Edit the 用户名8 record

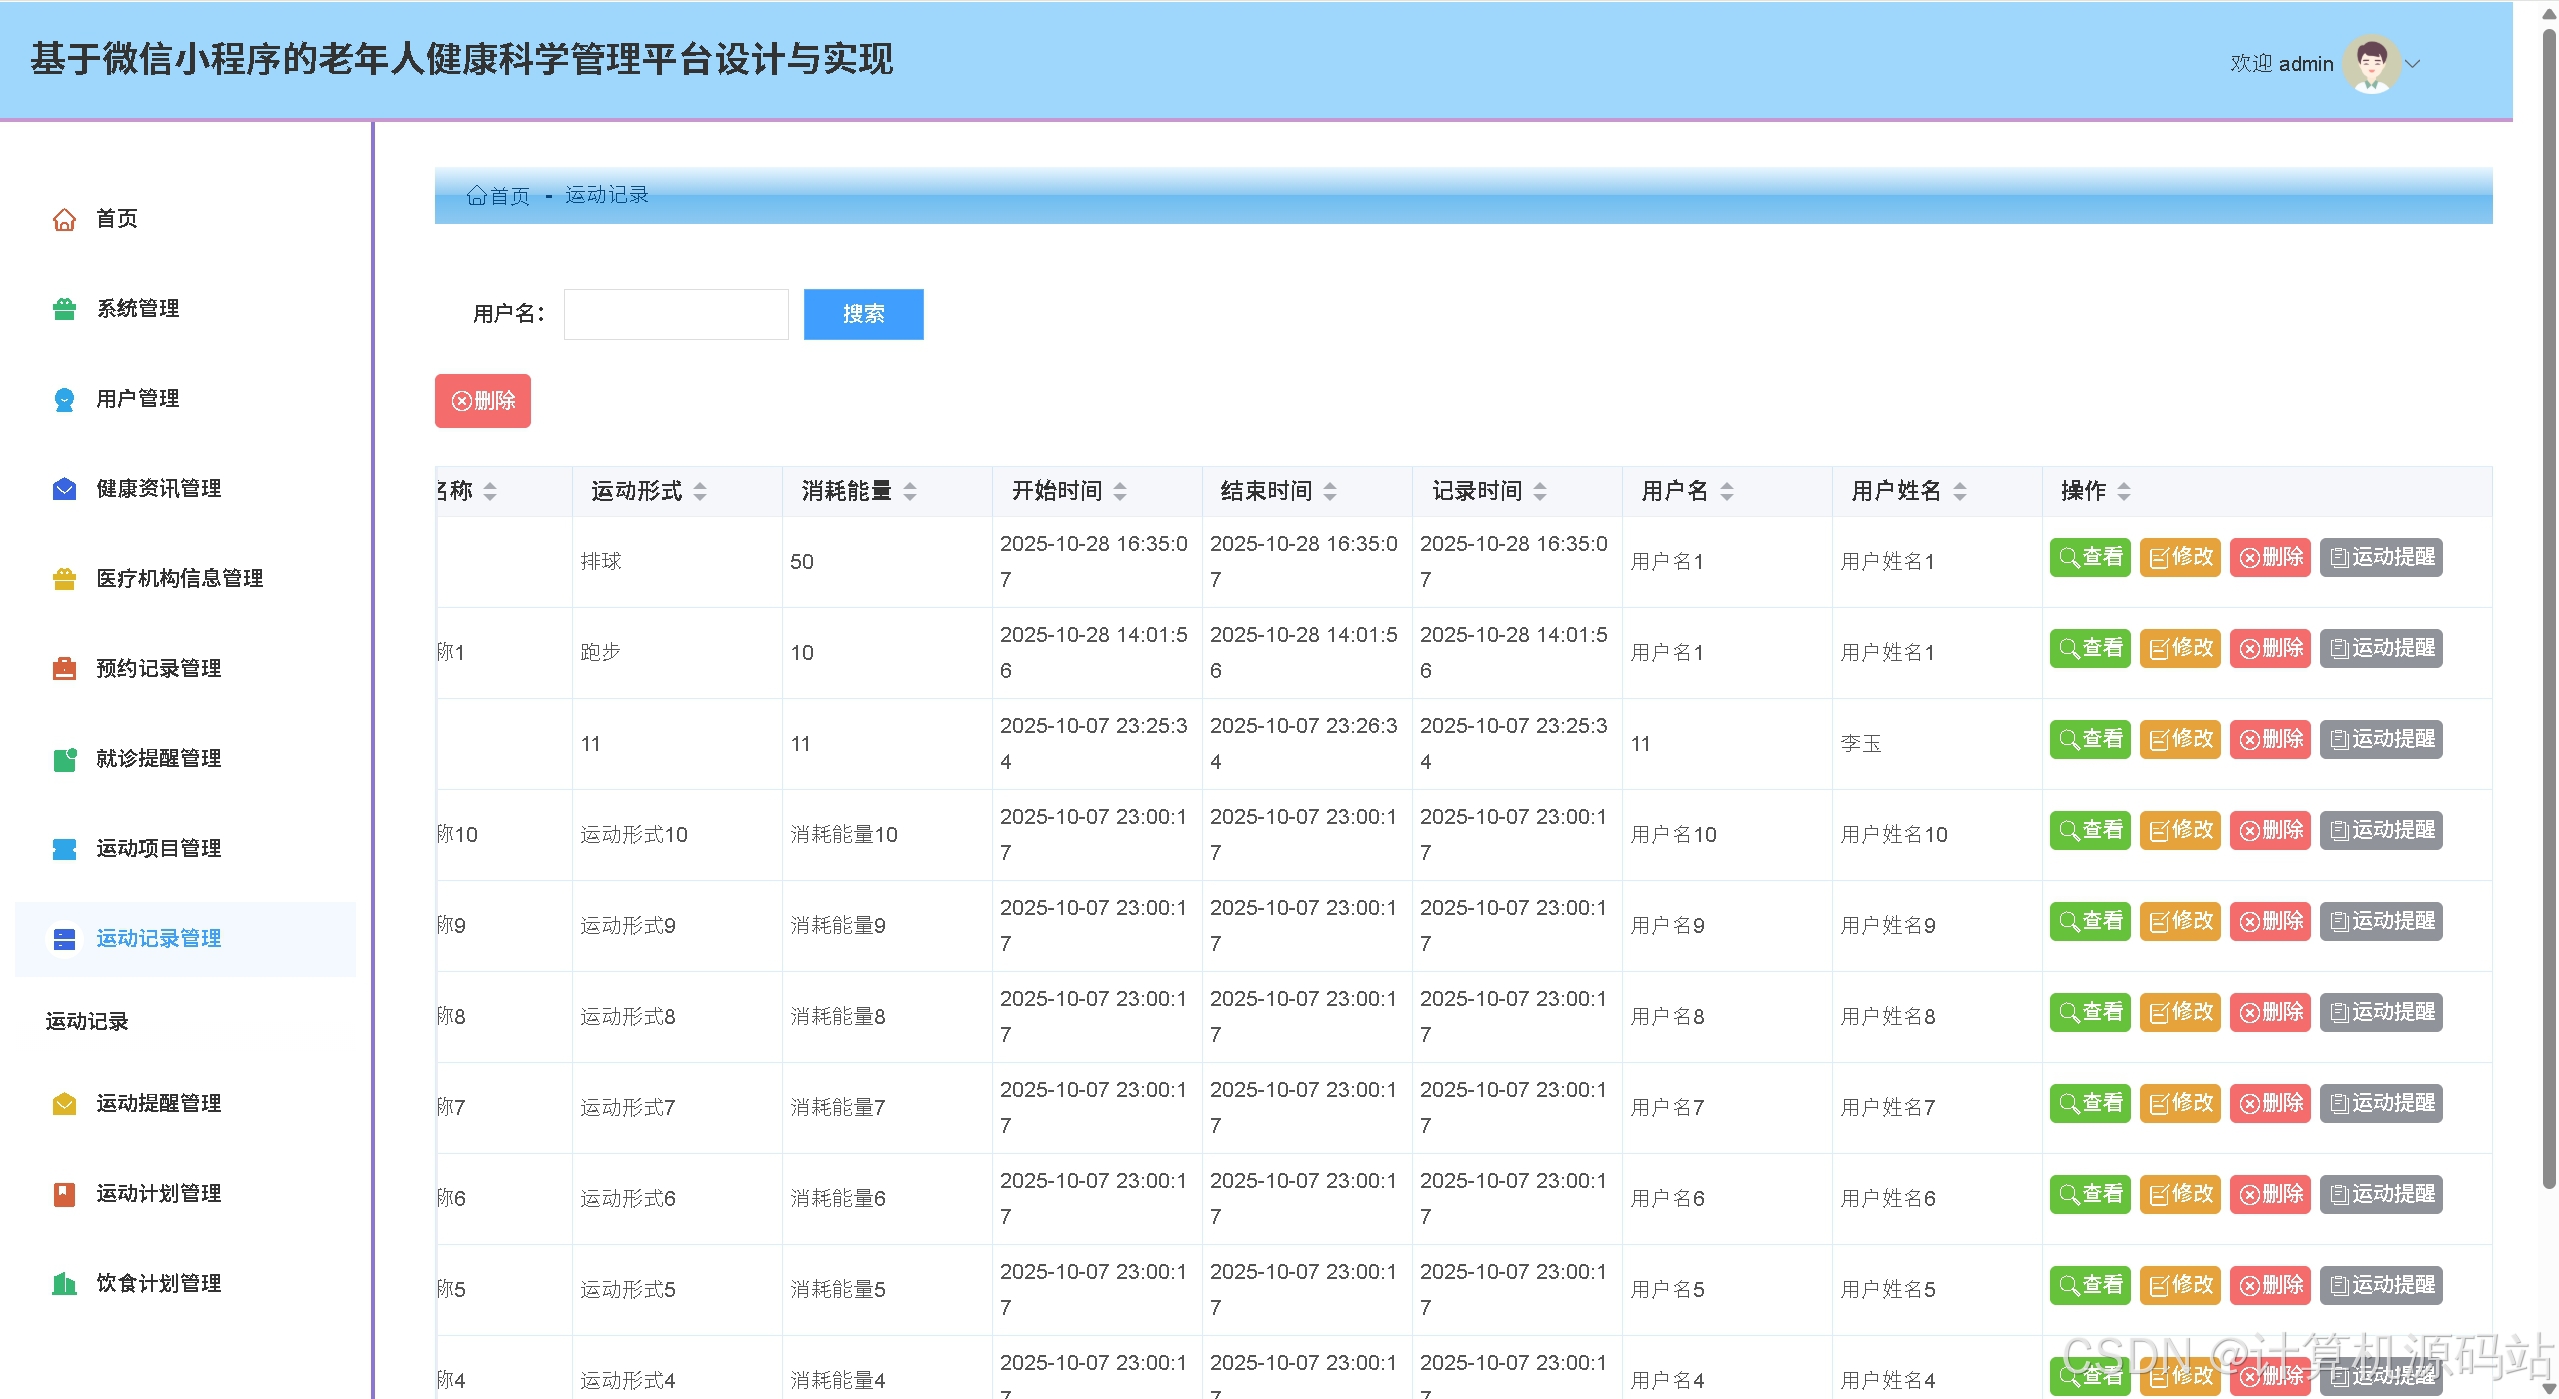click(x=2180, y=1012)
